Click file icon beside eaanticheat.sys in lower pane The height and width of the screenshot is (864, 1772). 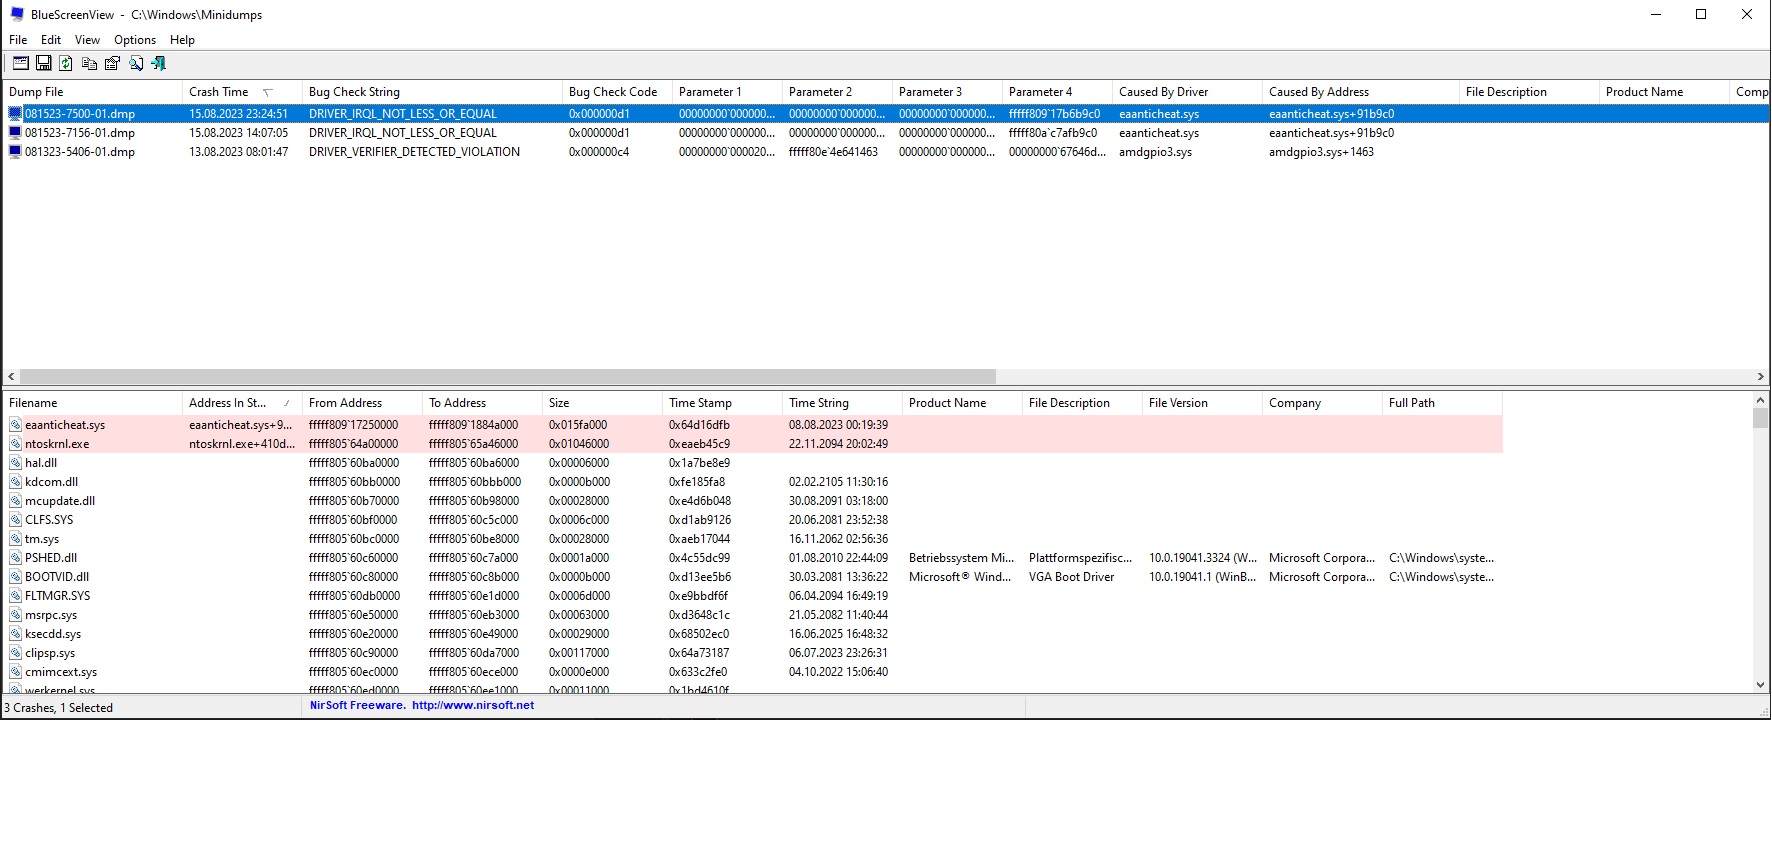(x=15, y=425)
